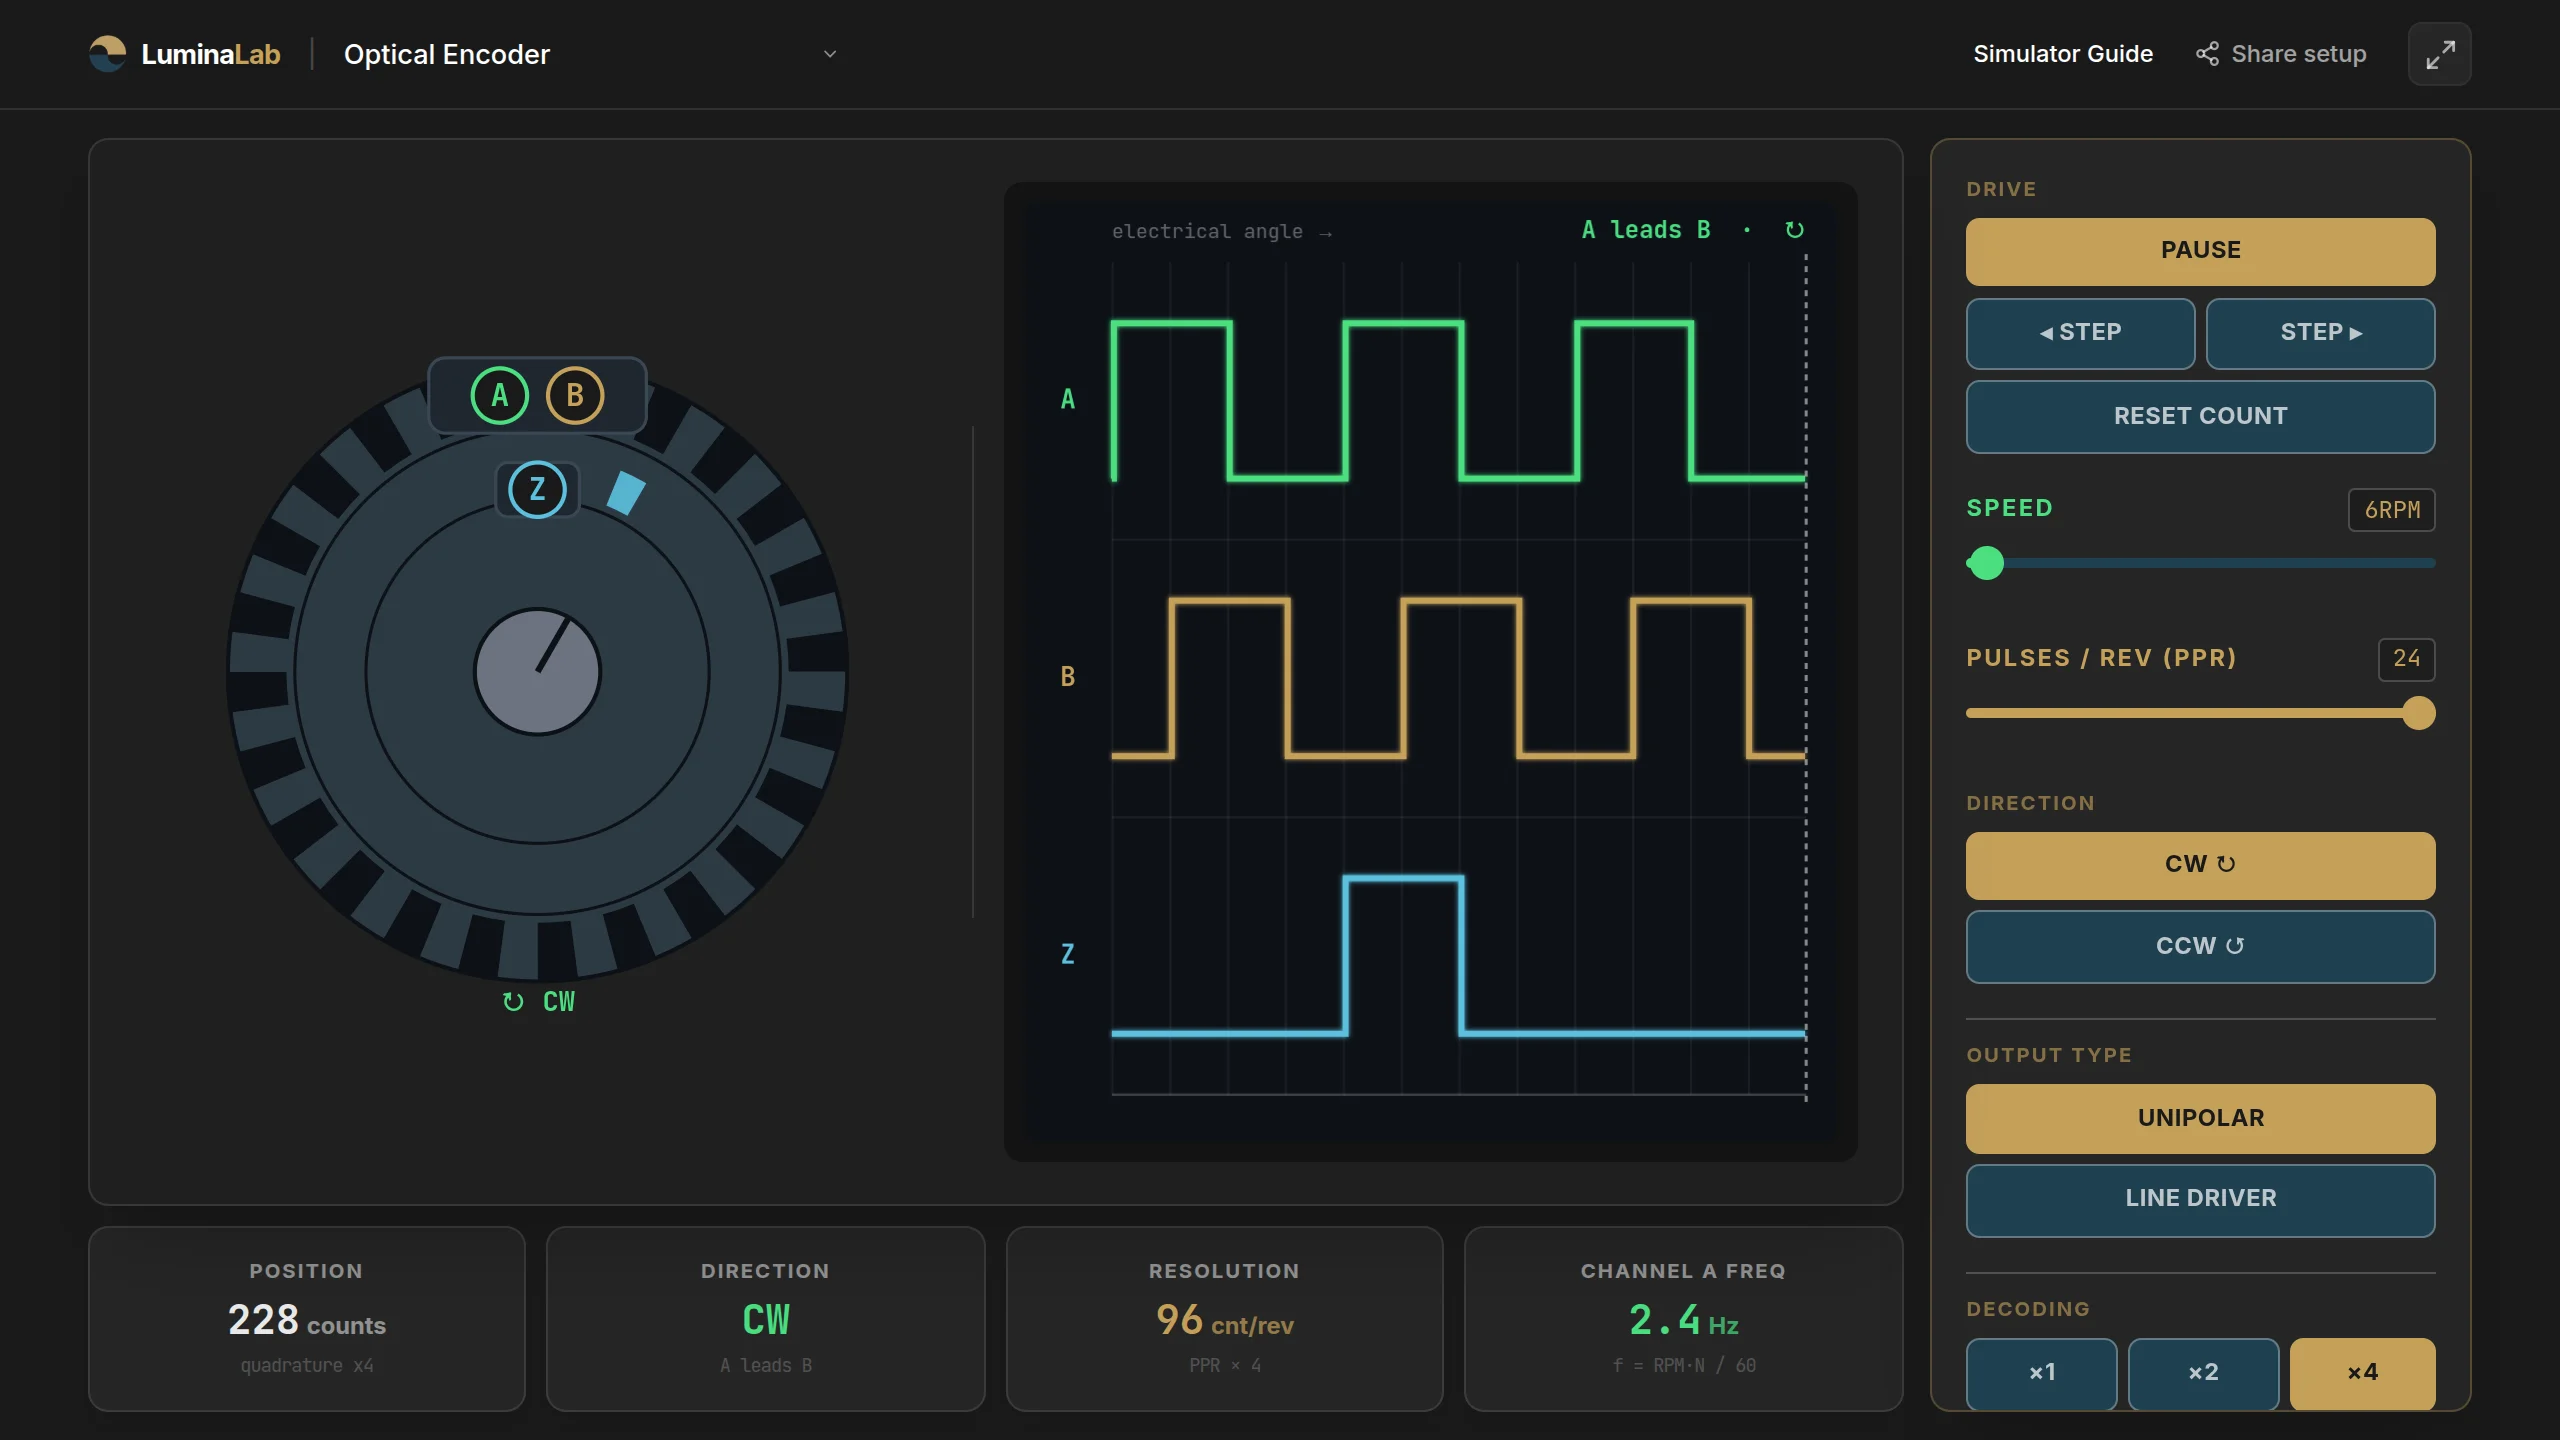2560x1440 pixels.
Task: Click the channel Z trace label
Action: [x=1067, y=955]
